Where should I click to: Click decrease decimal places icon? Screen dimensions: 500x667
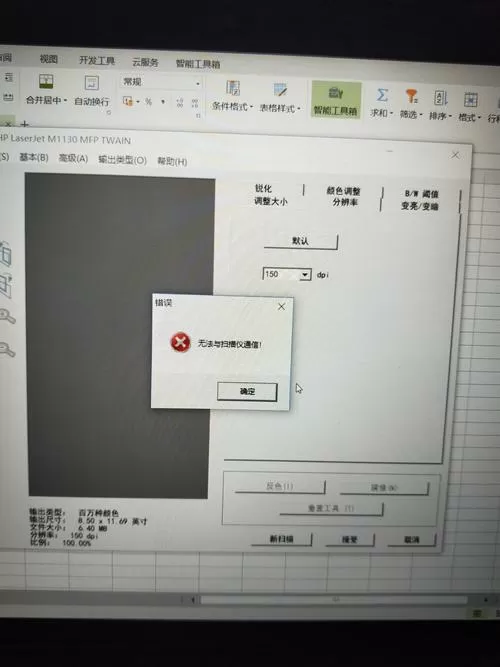click(195, 103)
